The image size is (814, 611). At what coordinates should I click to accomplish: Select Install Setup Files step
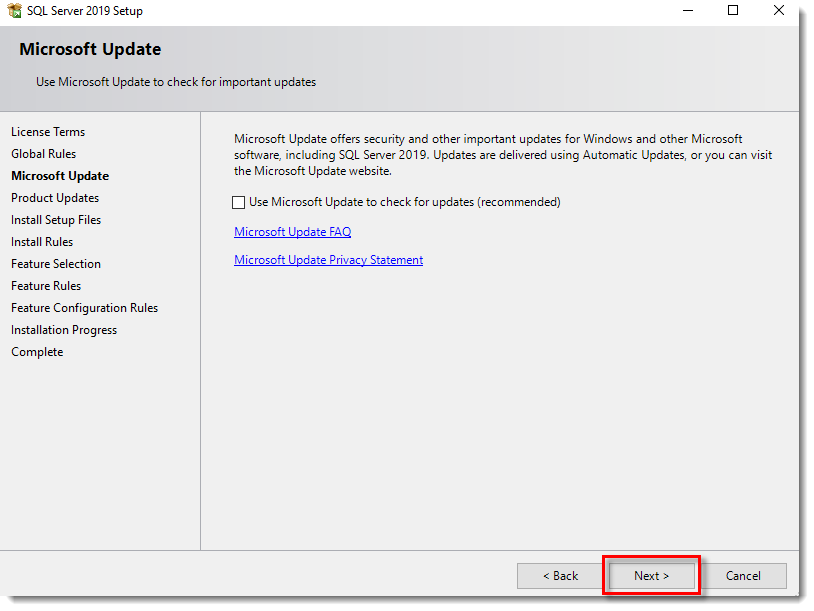tap(56, 220)
